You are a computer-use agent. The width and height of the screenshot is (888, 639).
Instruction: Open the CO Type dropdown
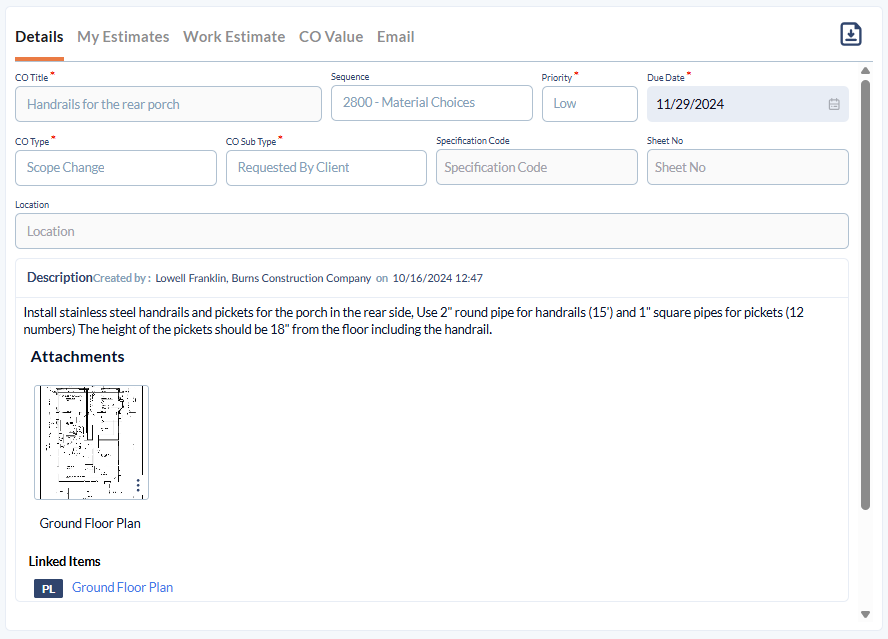pos(116,168)
